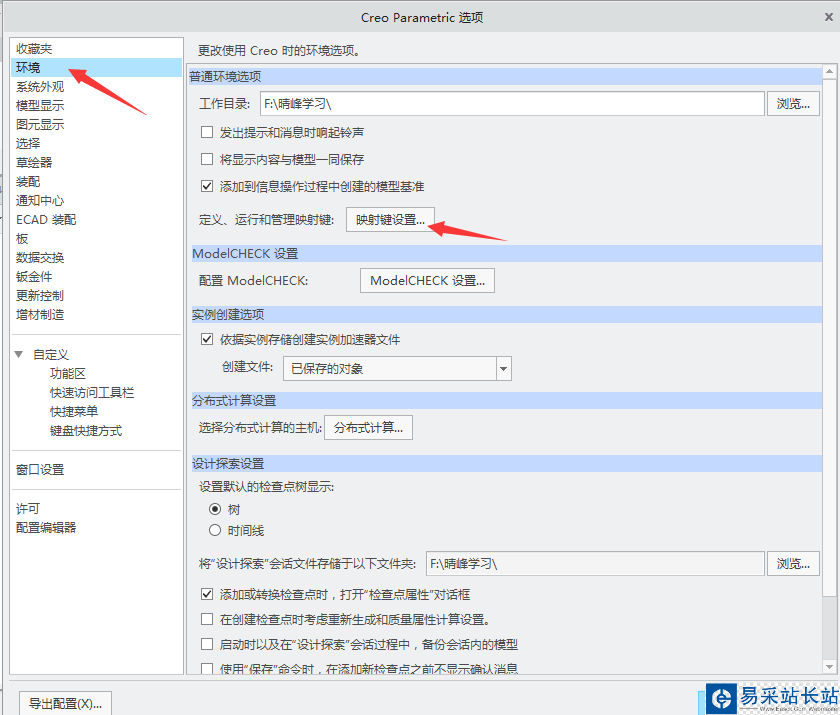Open 收藏夹 in the options list
The image size is (840, 715).
(34, 49)
